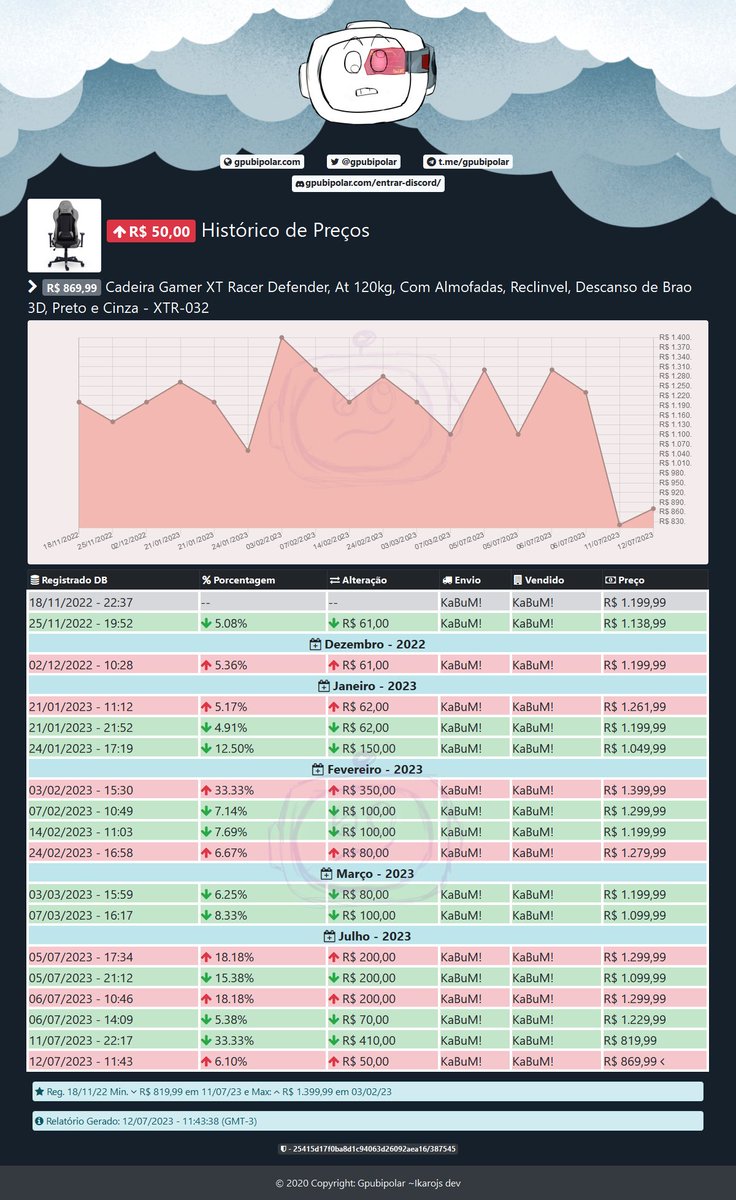
Task: Click the 5.08% decrease percentage cell
Action: 262,623
